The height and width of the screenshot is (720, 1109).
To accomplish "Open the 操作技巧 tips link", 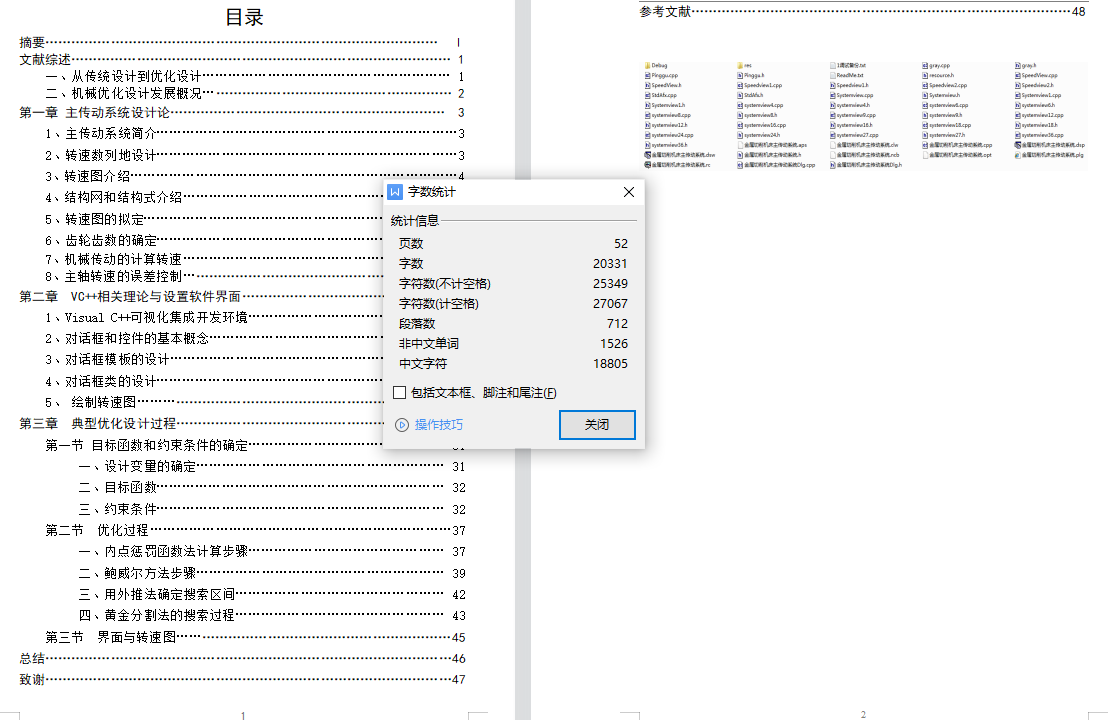I will click(439, 424).
